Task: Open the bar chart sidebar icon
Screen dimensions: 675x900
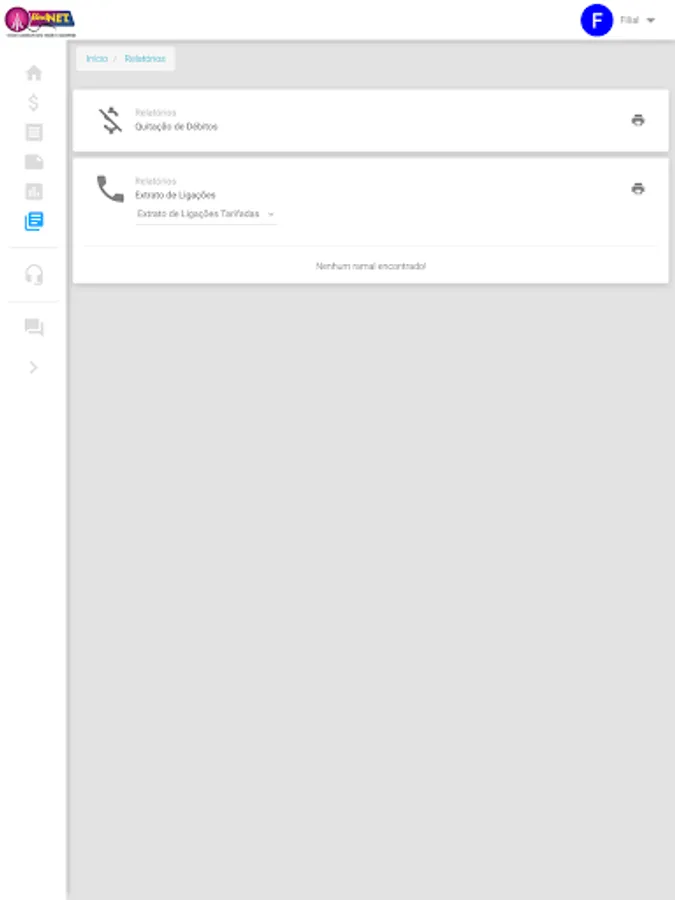Action: pyautogui.click(x=34, y=192)
